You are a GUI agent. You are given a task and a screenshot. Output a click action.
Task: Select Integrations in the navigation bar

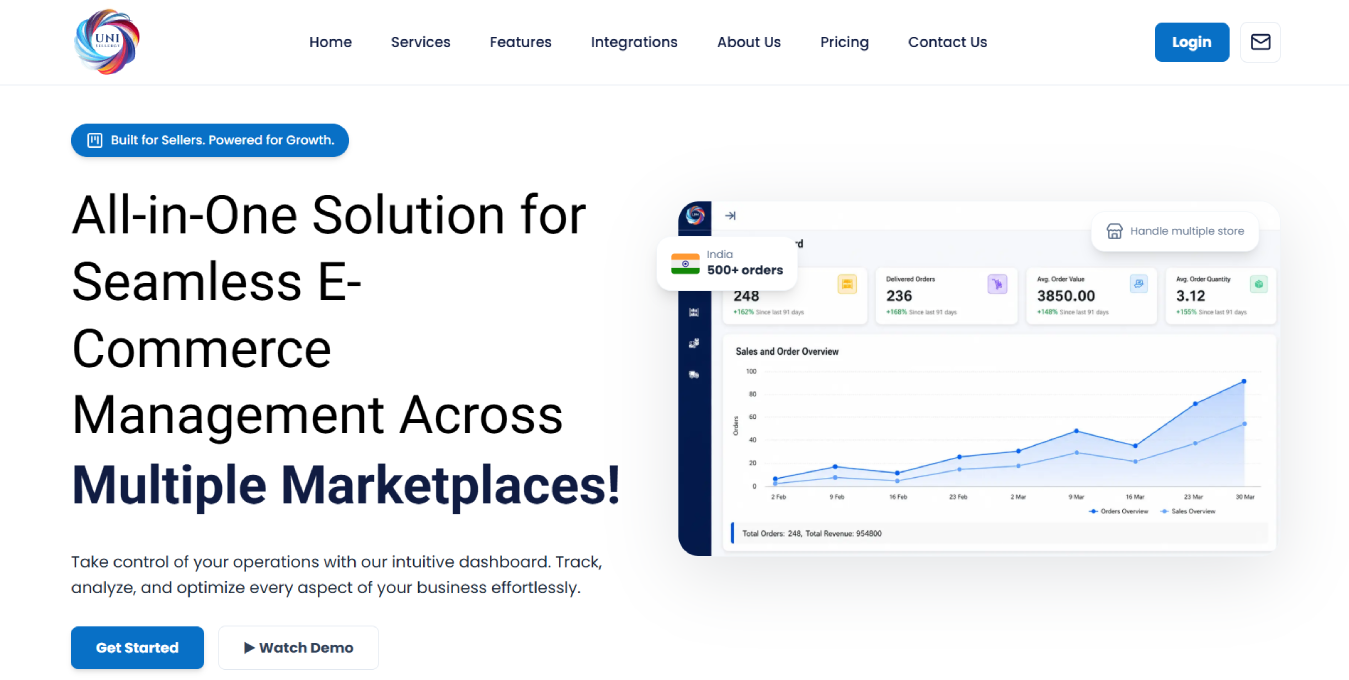tap(634, 42)
